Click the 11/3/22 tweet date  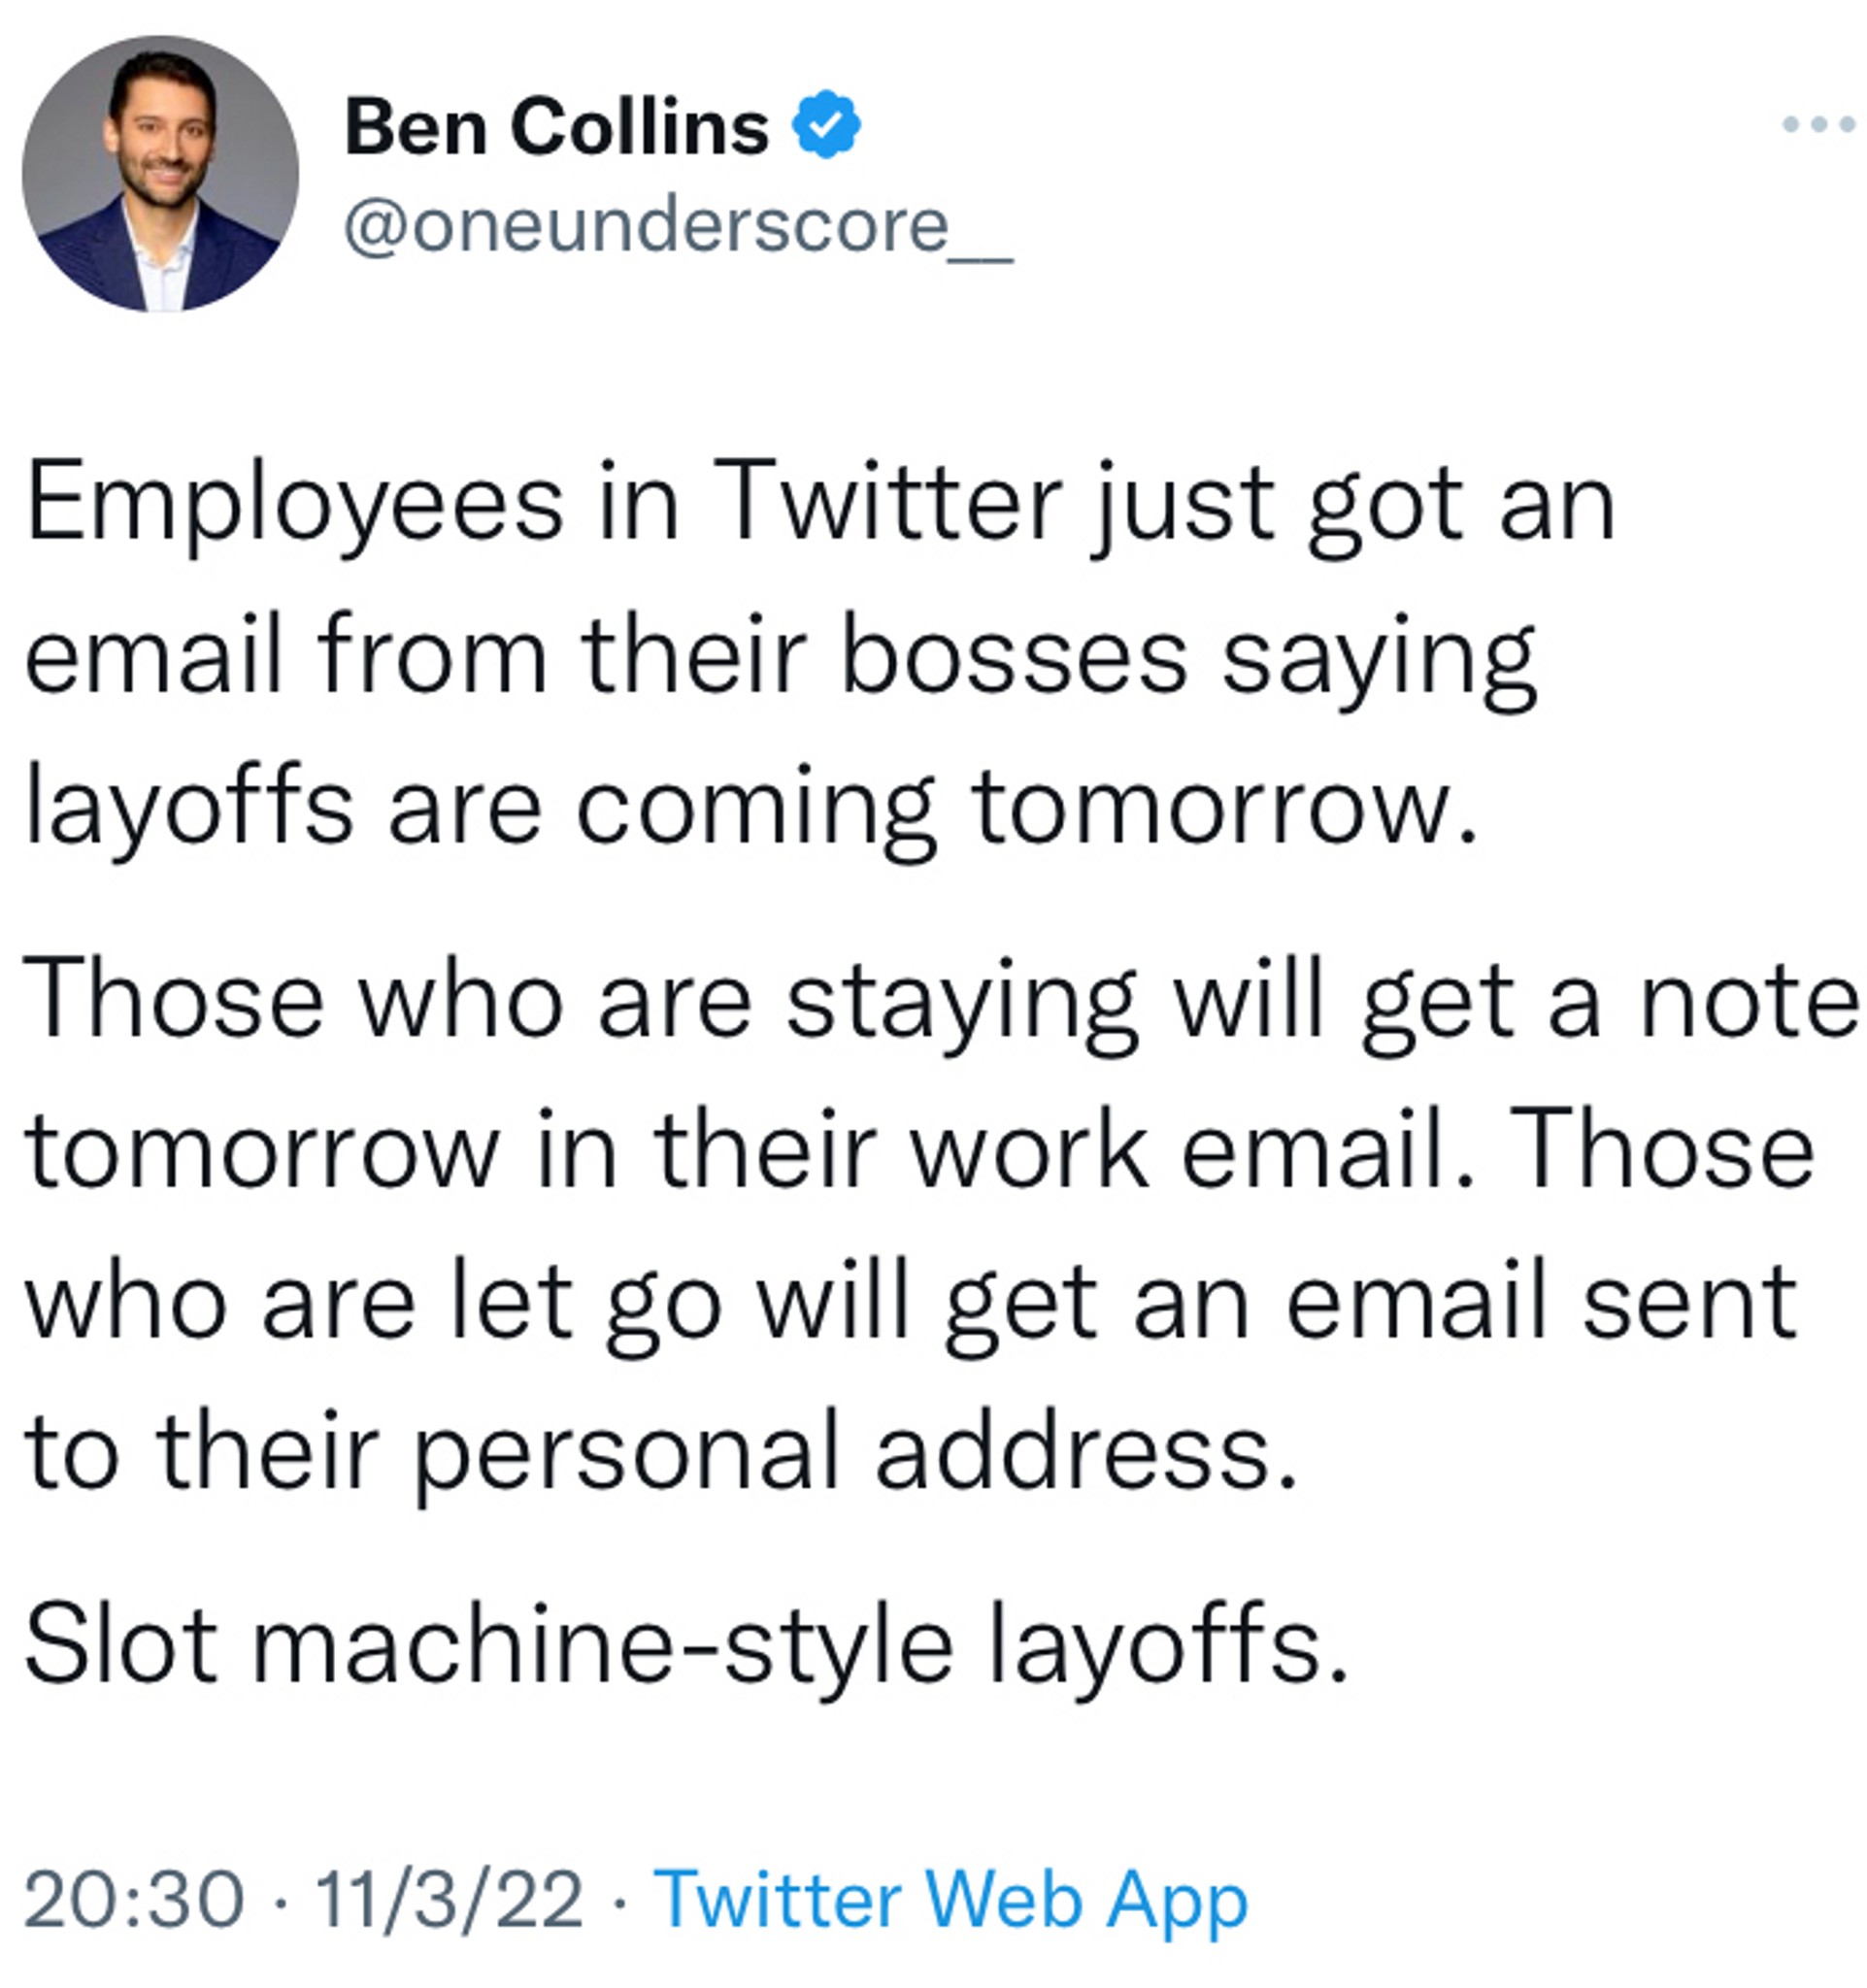tap(449, 1898)
